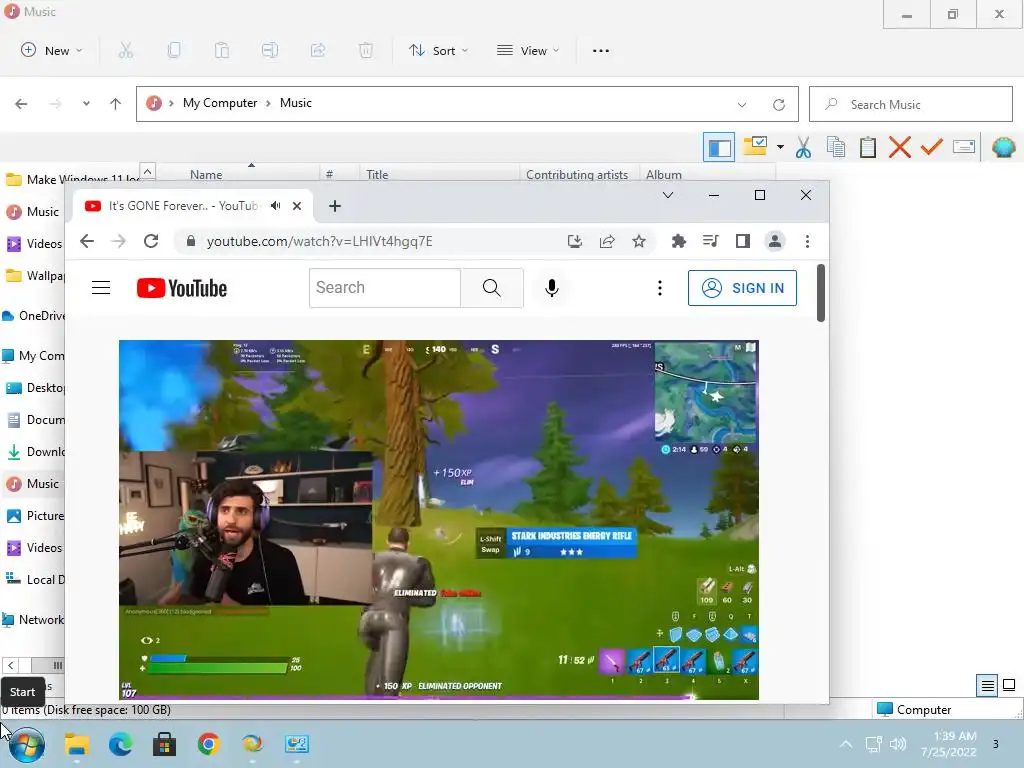The width and height of the screenshot is (1024, 768).
Task: Reload the YouTube page
Action: click(151, 241)
